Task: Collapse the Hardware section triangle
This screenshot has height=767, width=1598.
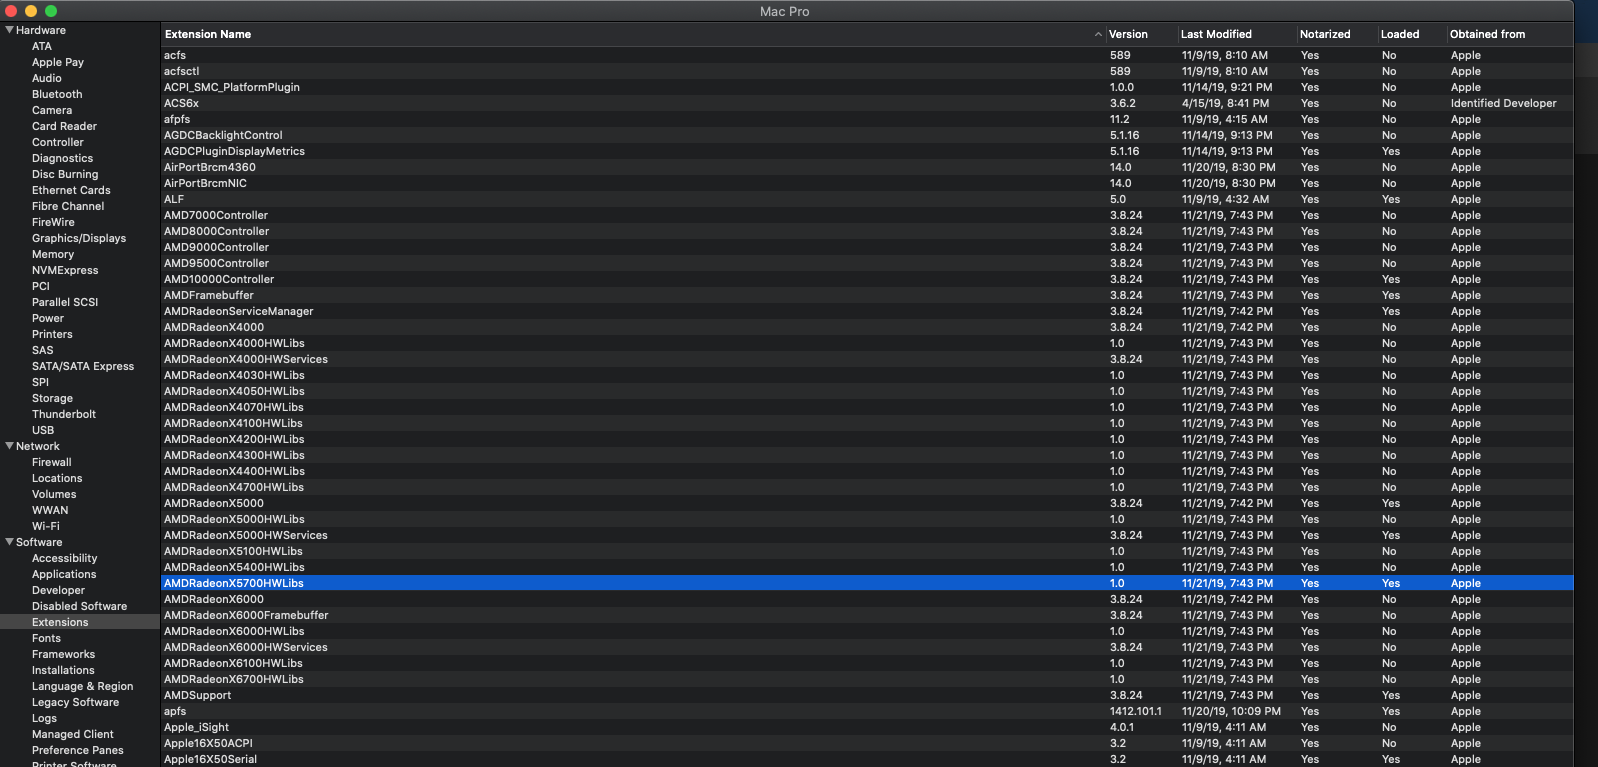Action: [x=9, y=30]
